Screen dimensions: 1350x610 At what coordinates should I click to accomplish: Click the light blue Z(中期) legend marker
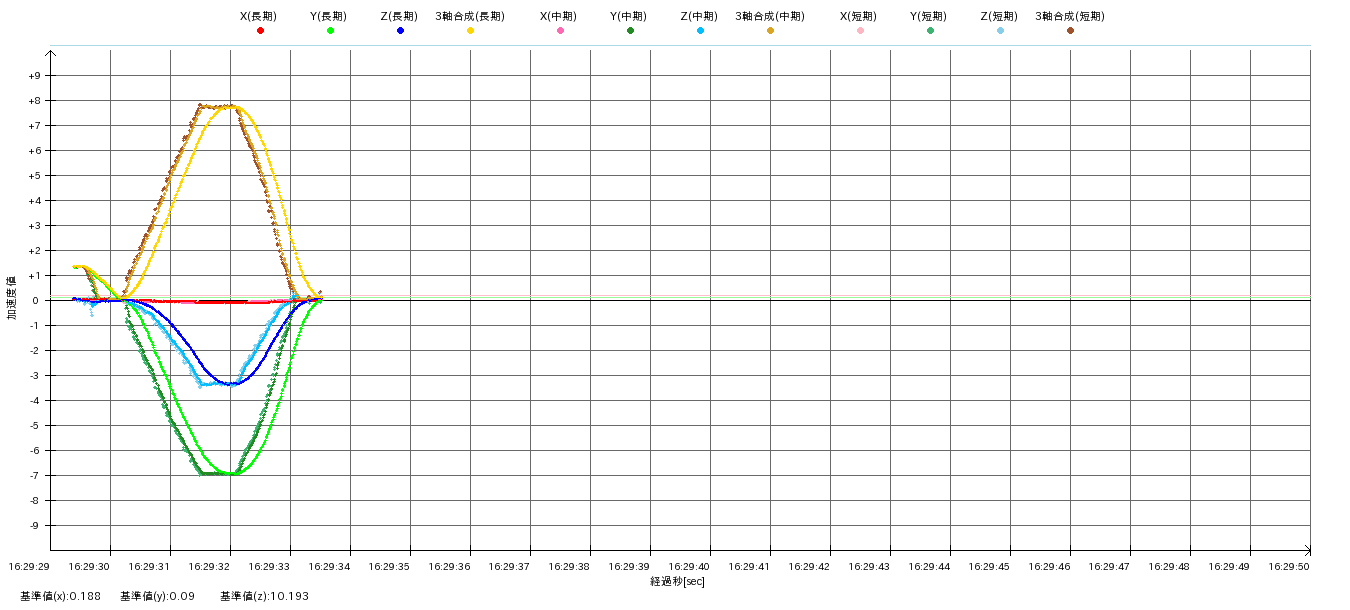[x=700, y=31]
